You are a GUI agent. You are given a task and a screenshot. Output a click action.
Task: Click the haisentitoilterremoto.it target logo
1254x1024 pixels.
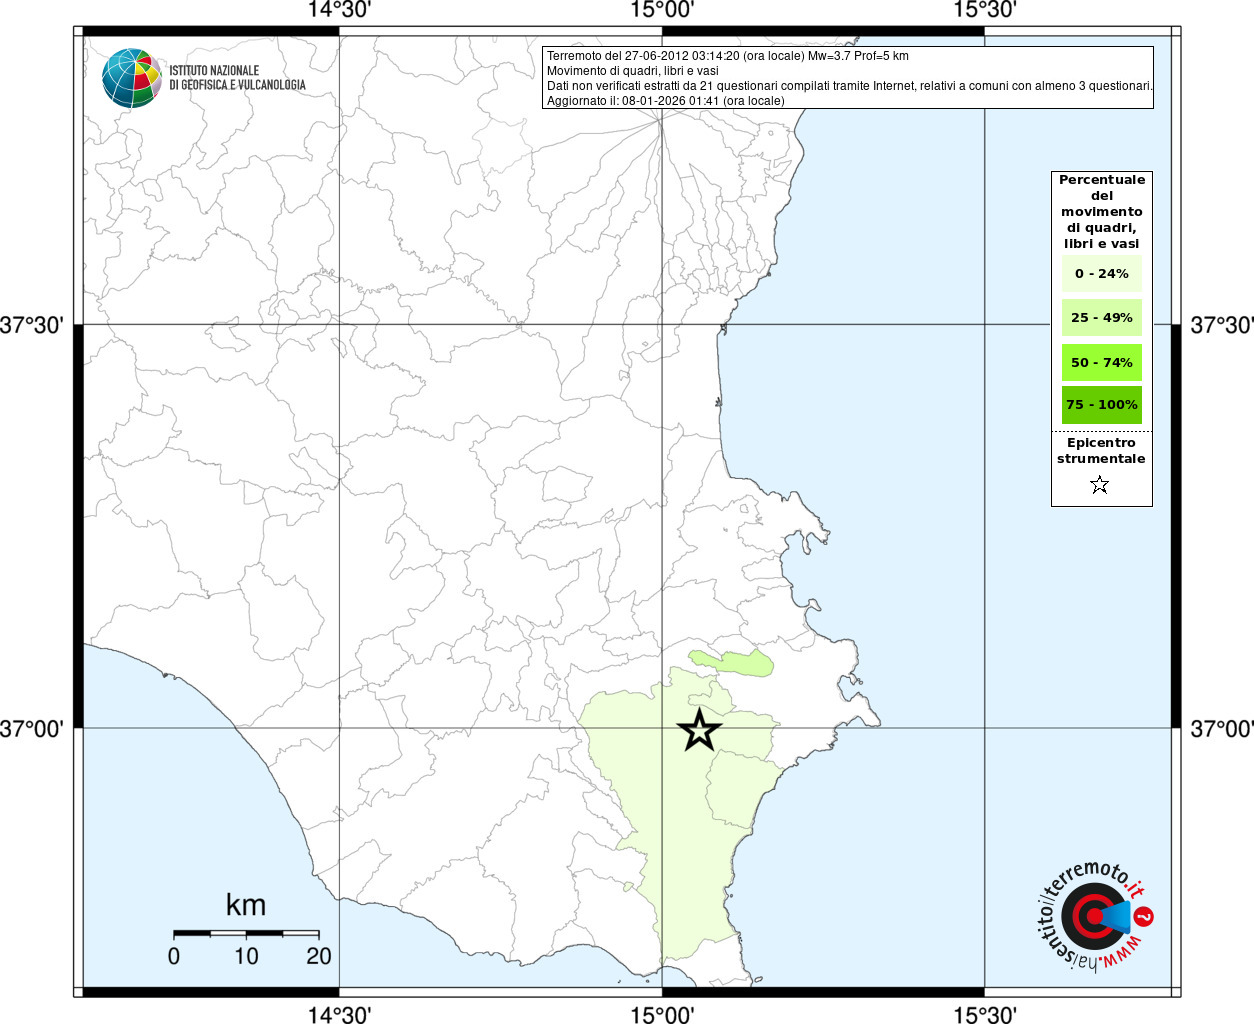point(1093,915)
